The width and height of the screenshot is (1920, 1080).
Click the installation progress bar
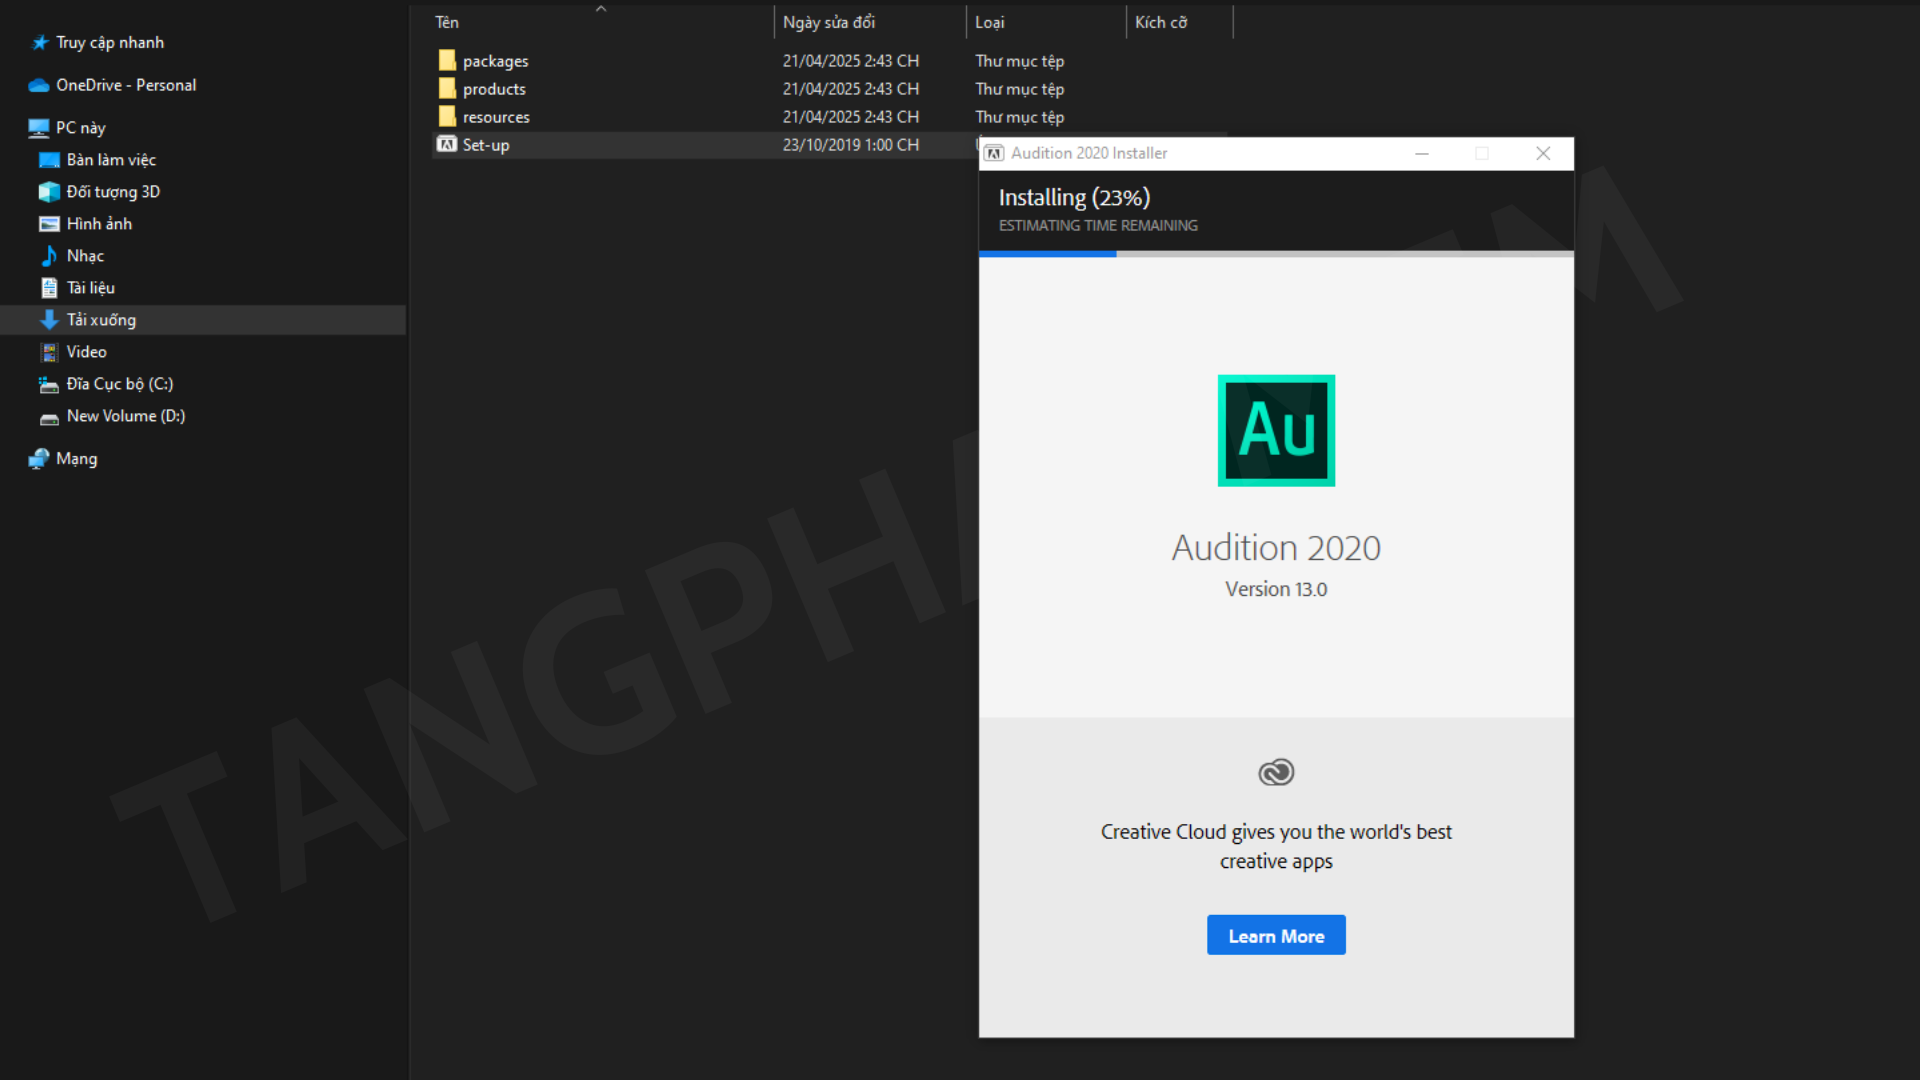pos(1276,254)
